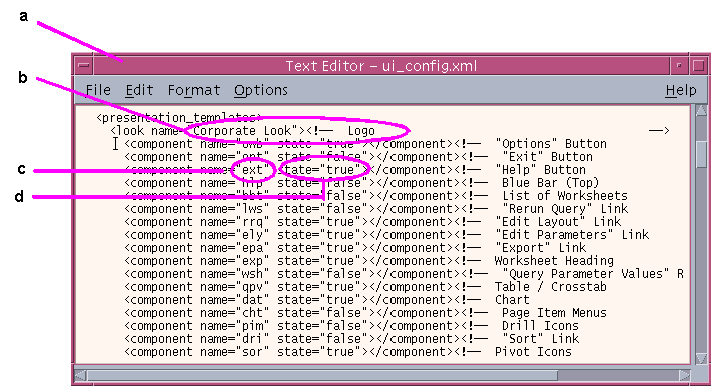Click the line containing name="rrq"
The height and width of the screenshot is (388, 714).
click(372, 222)
